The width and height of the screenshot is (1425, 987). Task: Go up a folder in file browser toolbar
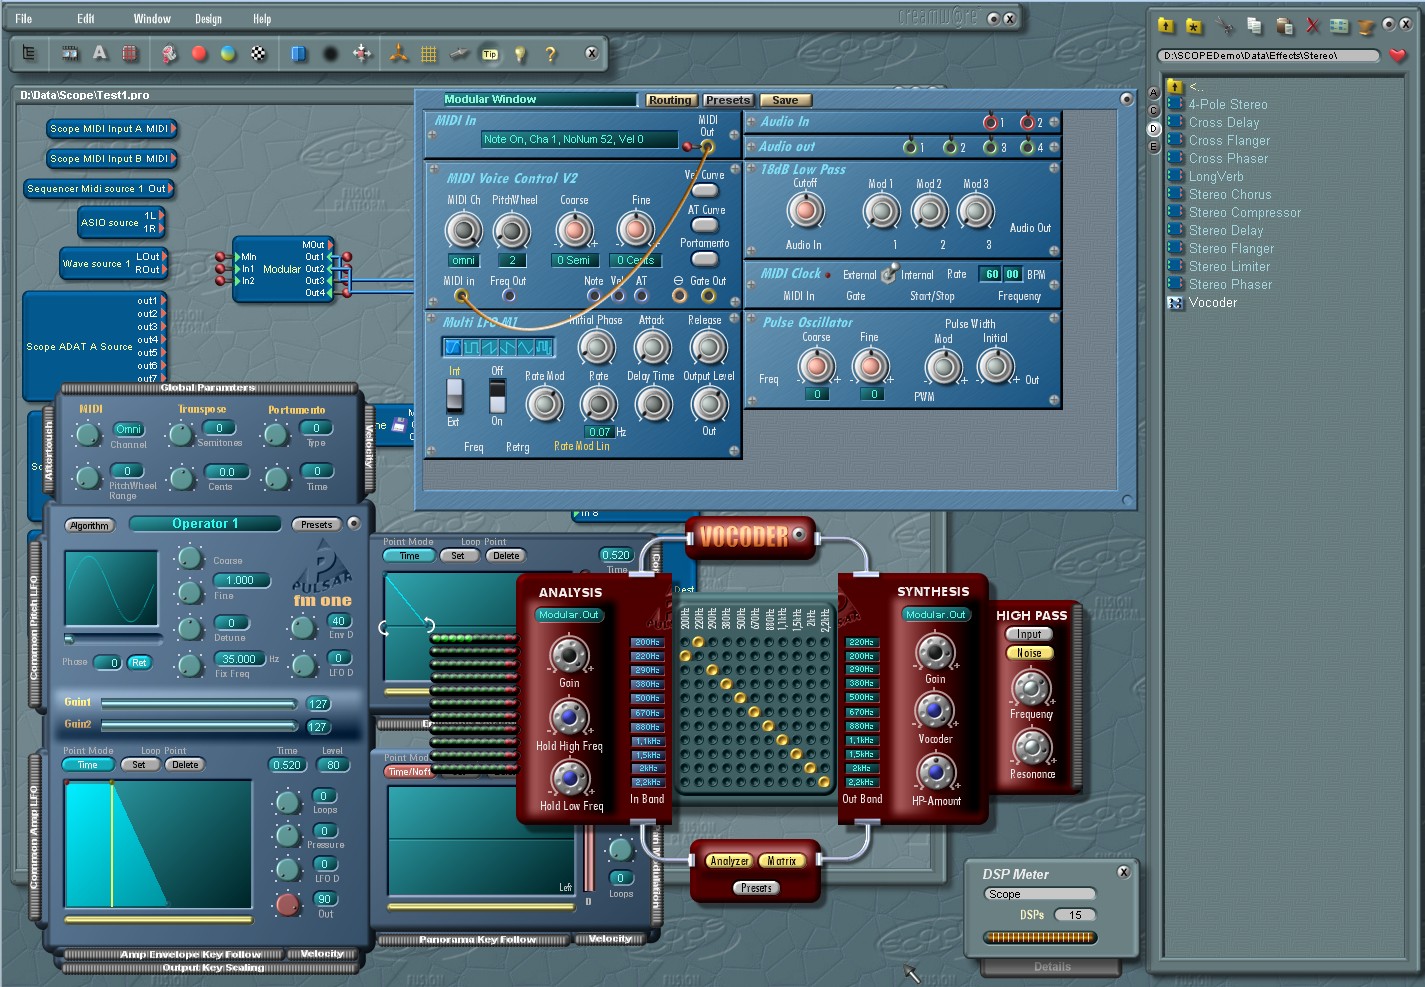click(x=1165, y=25)
